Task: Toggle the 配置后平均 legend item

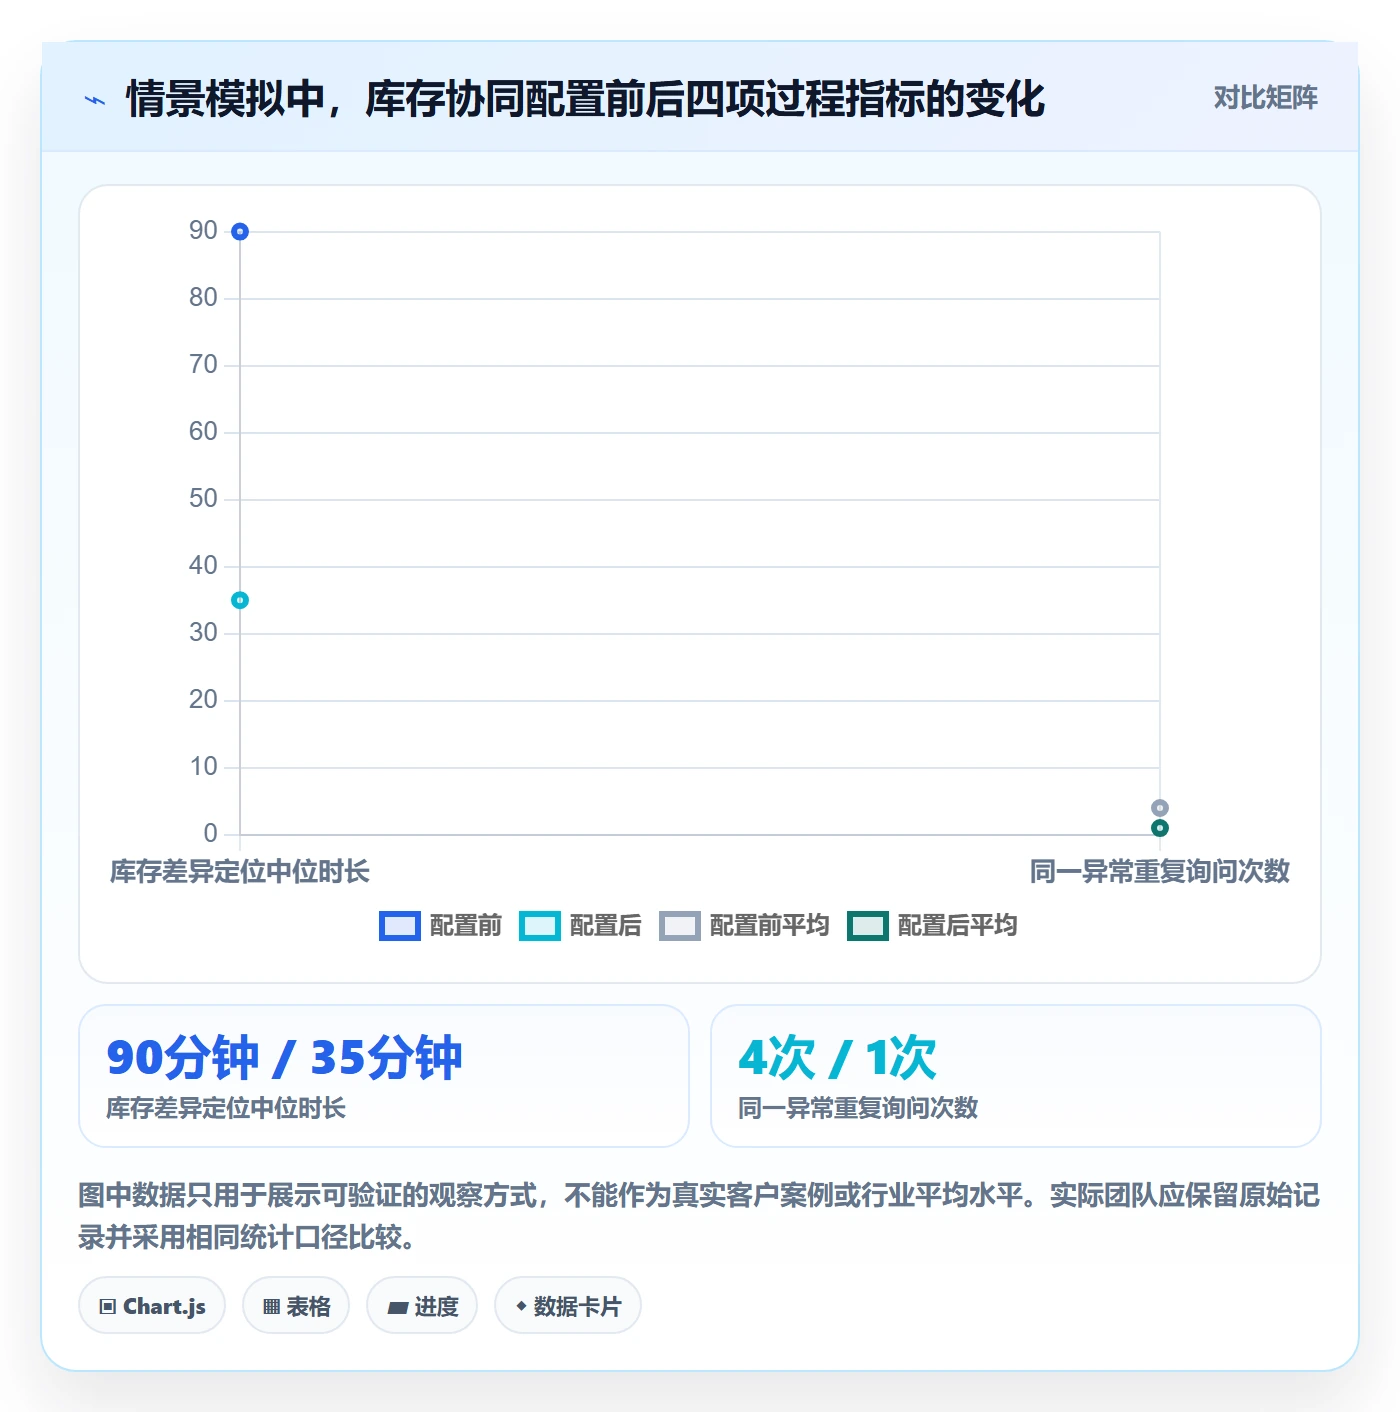Action: point(932,925)
